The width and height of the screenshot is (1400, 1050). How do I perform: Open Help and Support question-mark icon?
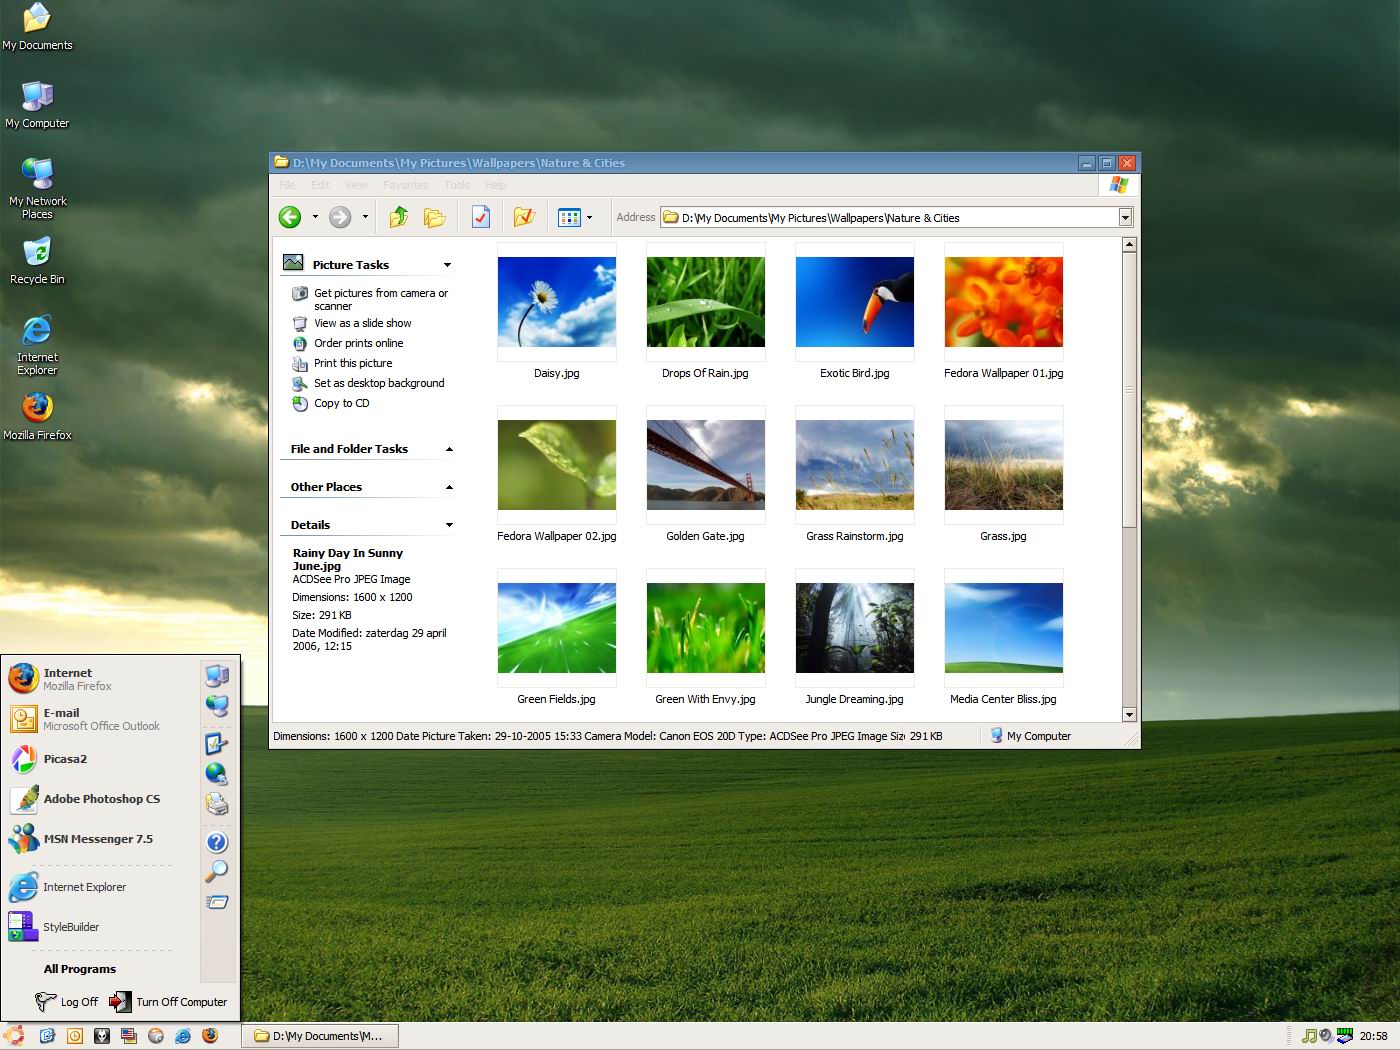tap(216, 842)
